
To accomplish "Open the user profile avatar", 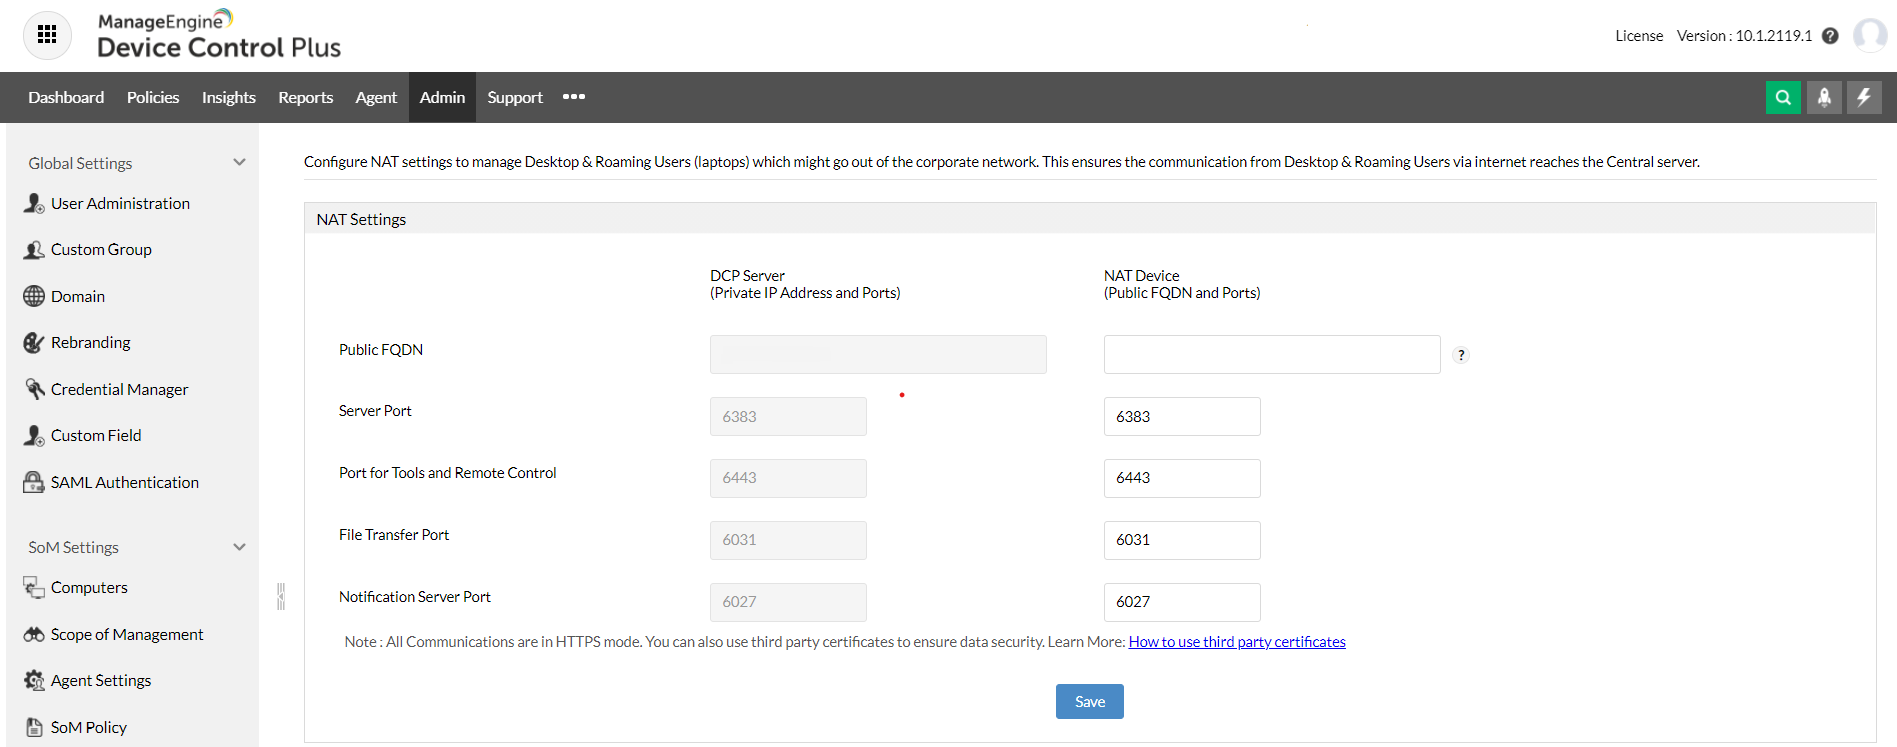I will click(1869, 35).
